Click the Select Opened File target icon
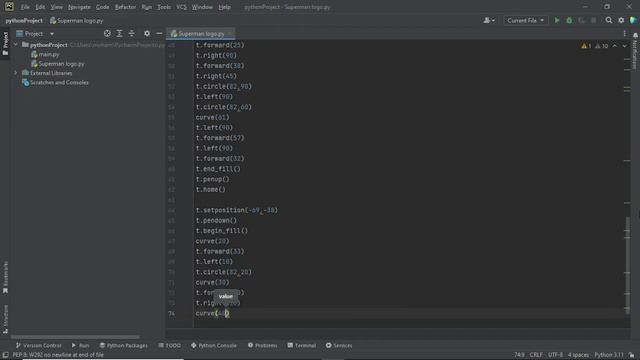640x360 pixels. 107,33
